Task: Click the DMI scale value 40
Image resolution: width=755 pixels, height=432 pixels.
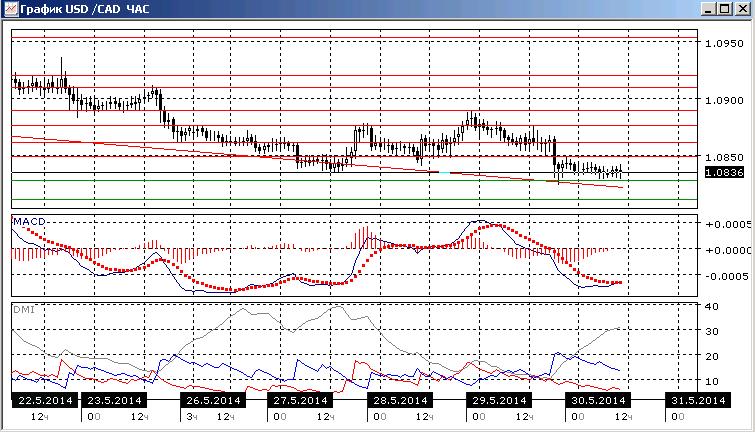Action: tap(712, 306)
